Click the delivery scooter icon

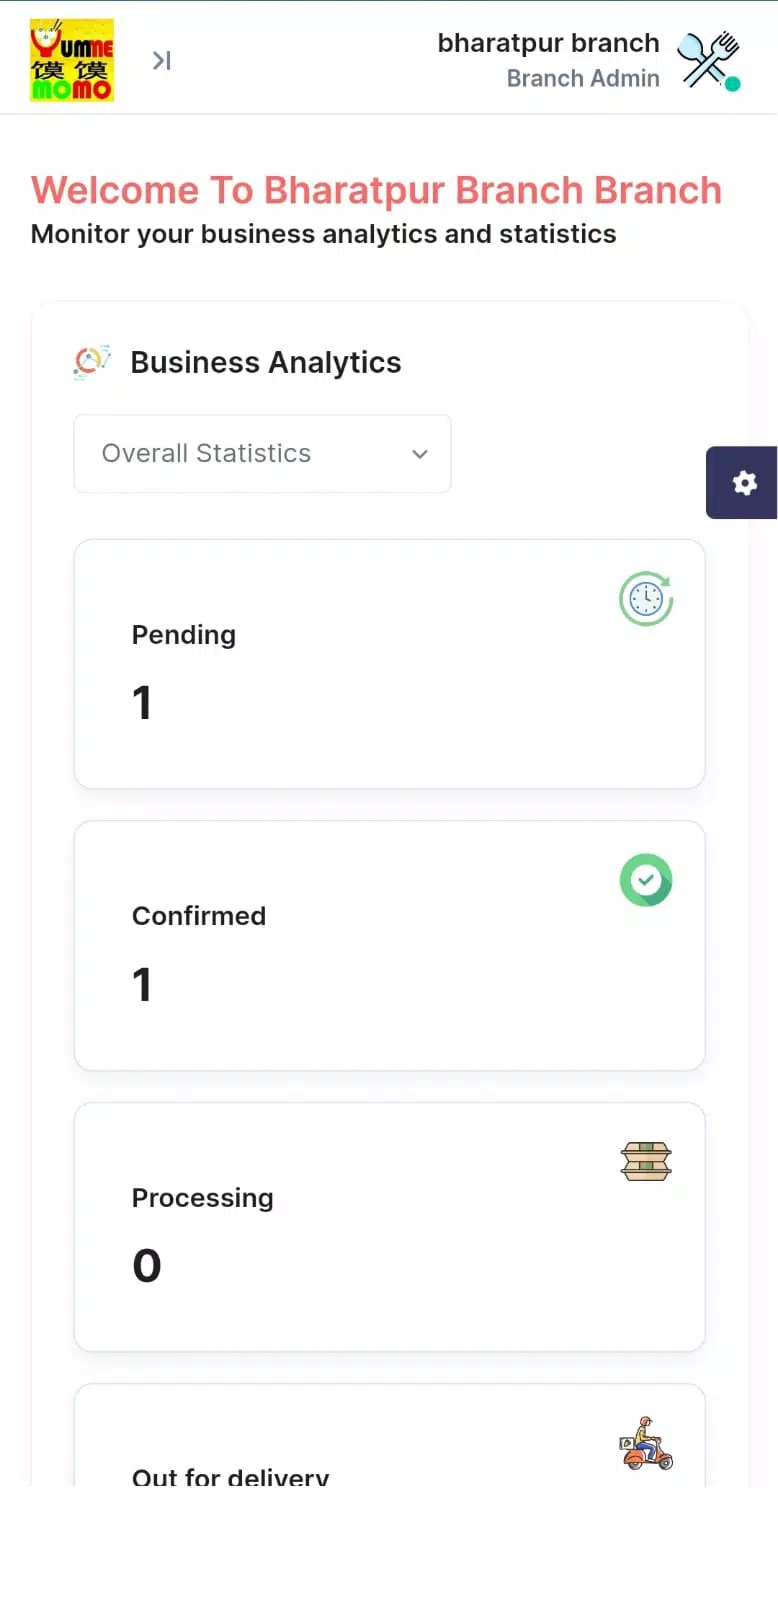(646, 1443)
